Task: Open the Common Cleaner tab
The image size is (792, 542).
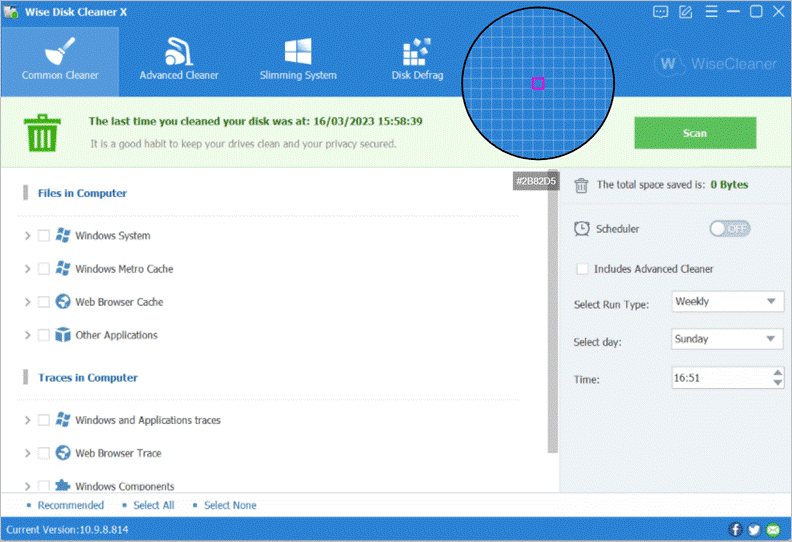Action: 60,61
